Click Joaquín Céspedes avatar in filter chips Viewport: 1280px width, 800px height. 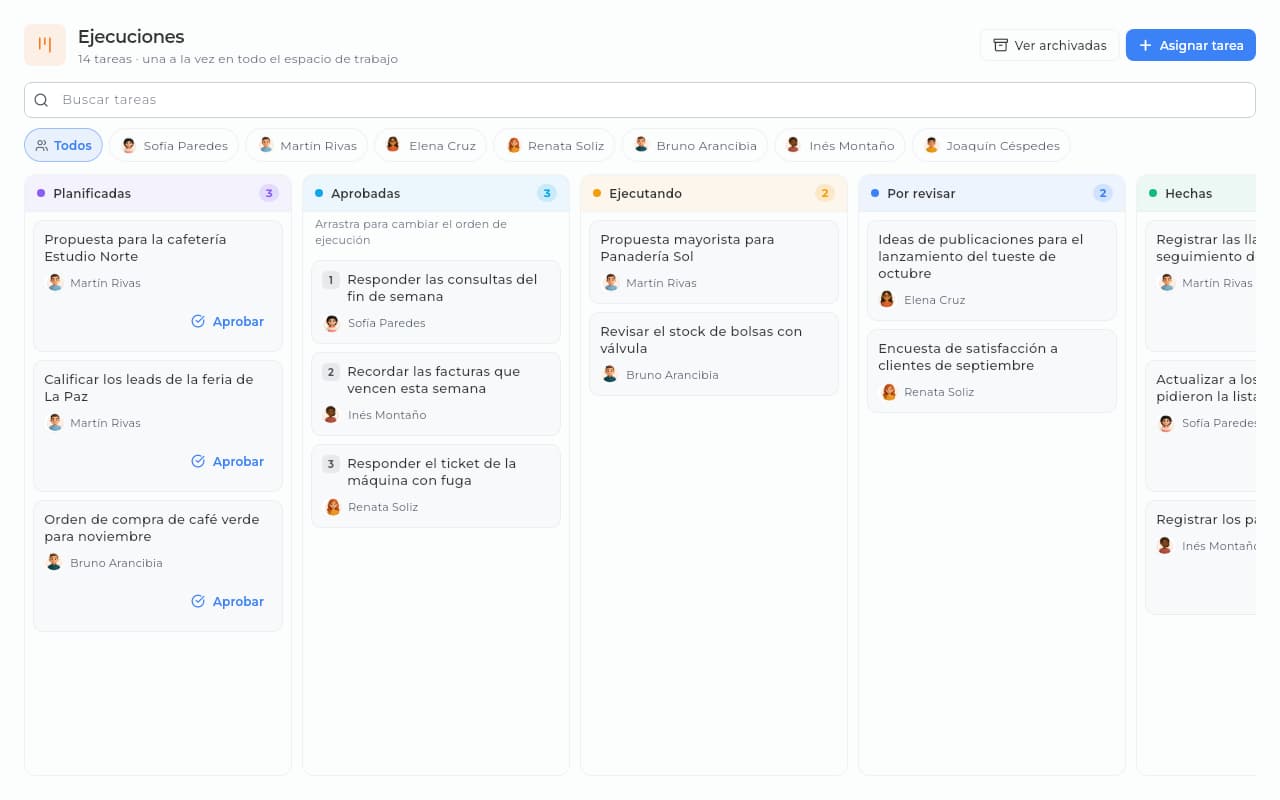point(931,145)
